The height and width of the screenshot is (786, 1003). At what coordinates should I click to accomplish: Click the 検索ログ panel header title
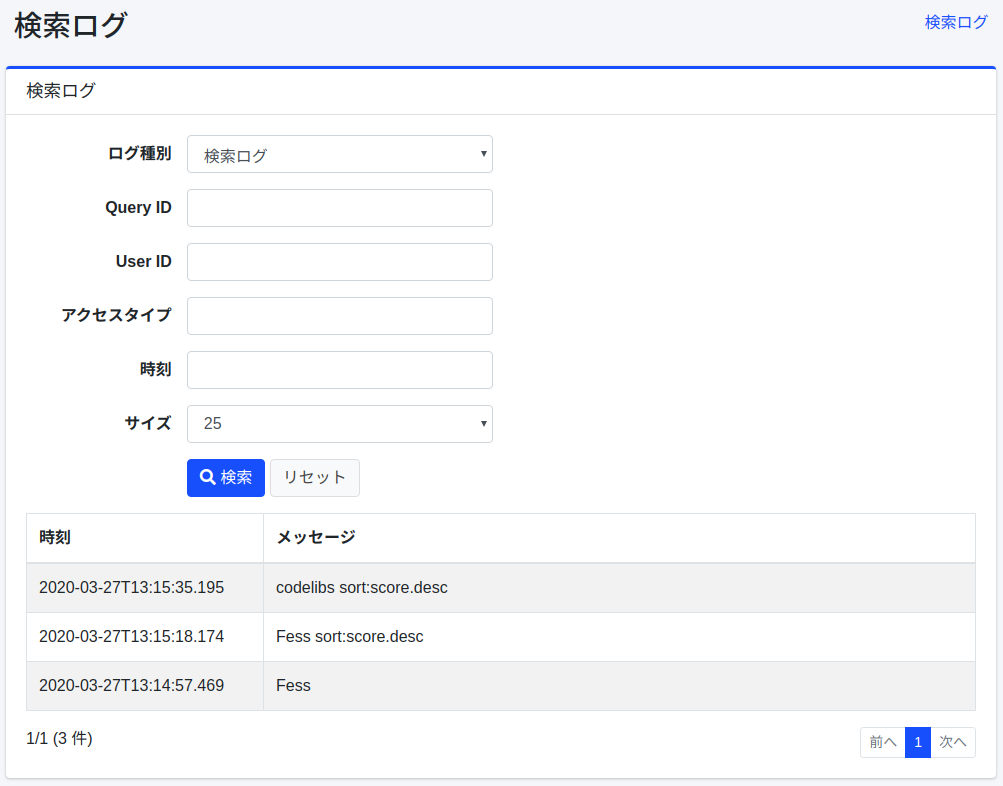tap(61, 91)
